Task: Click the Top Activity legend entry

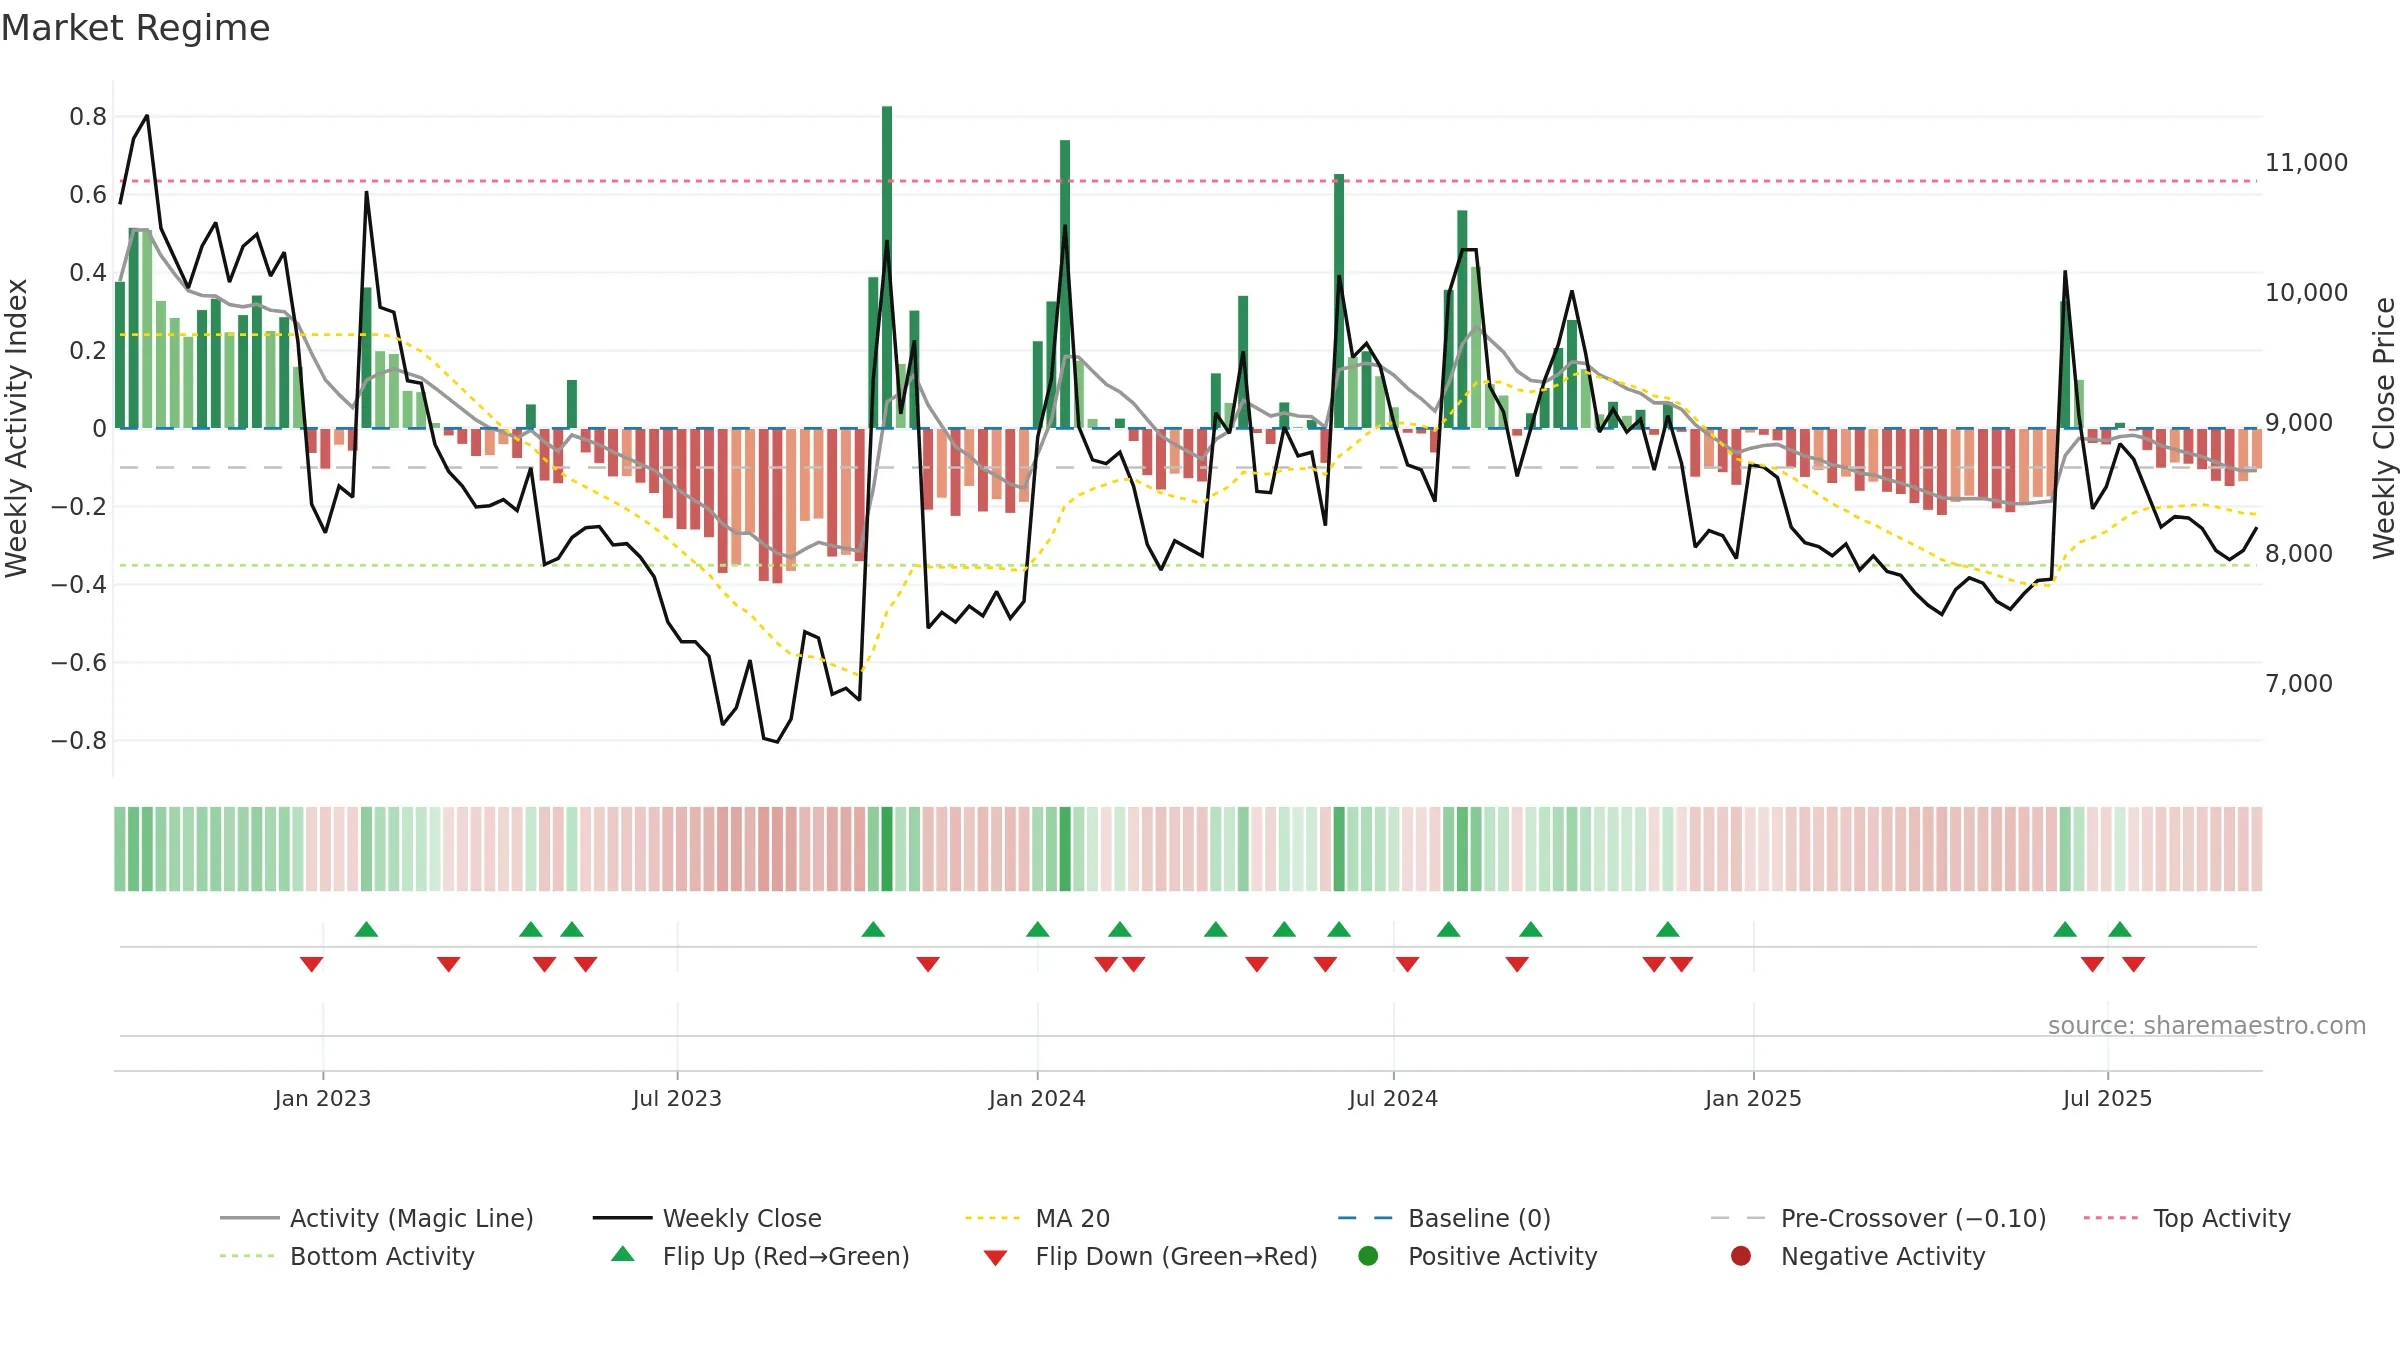Action: 2187,1218
